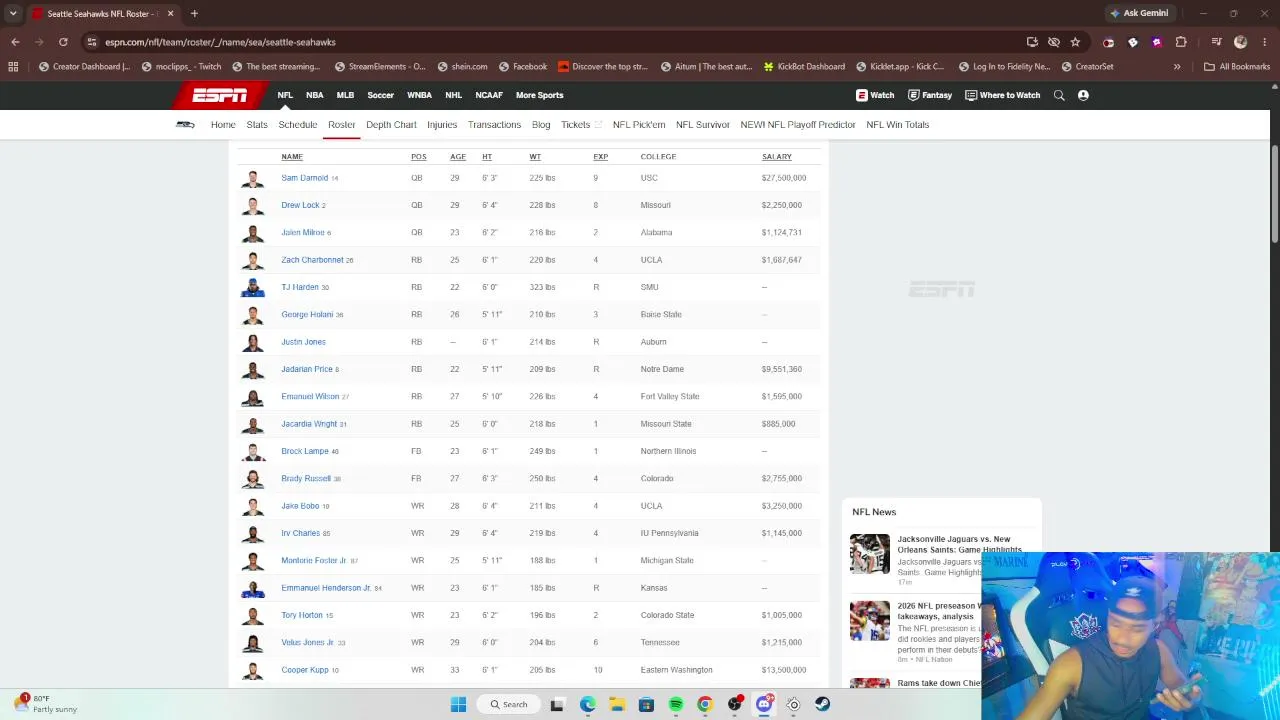Click the address bar URL field
The image size is (1280, 720).
(560, 42)
